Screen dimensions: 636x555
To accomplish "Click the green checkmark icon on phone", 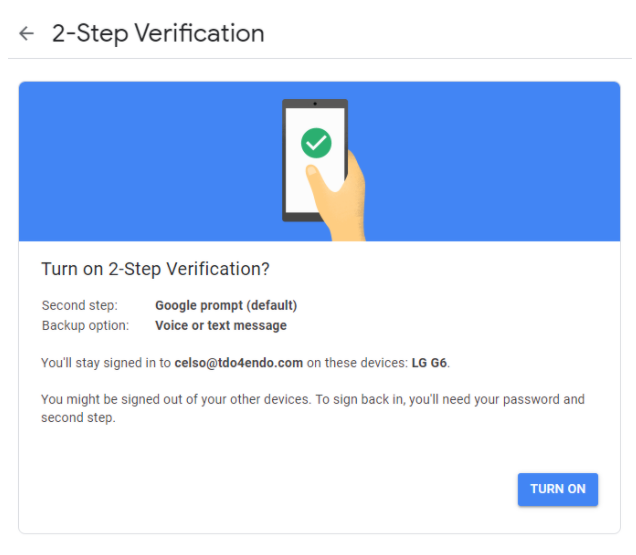I will 316,145.
